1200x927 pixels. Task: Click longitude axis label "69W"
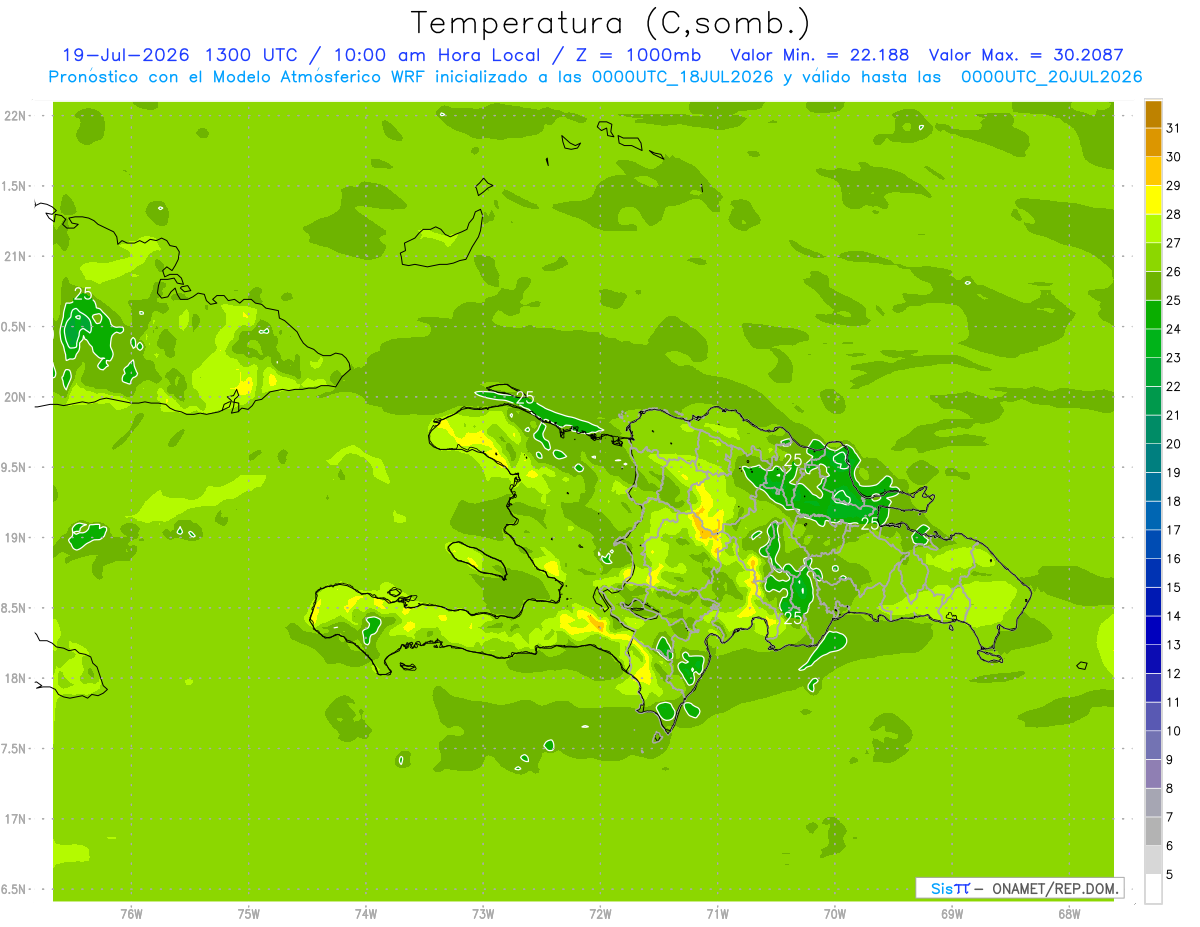coord(952,914)
